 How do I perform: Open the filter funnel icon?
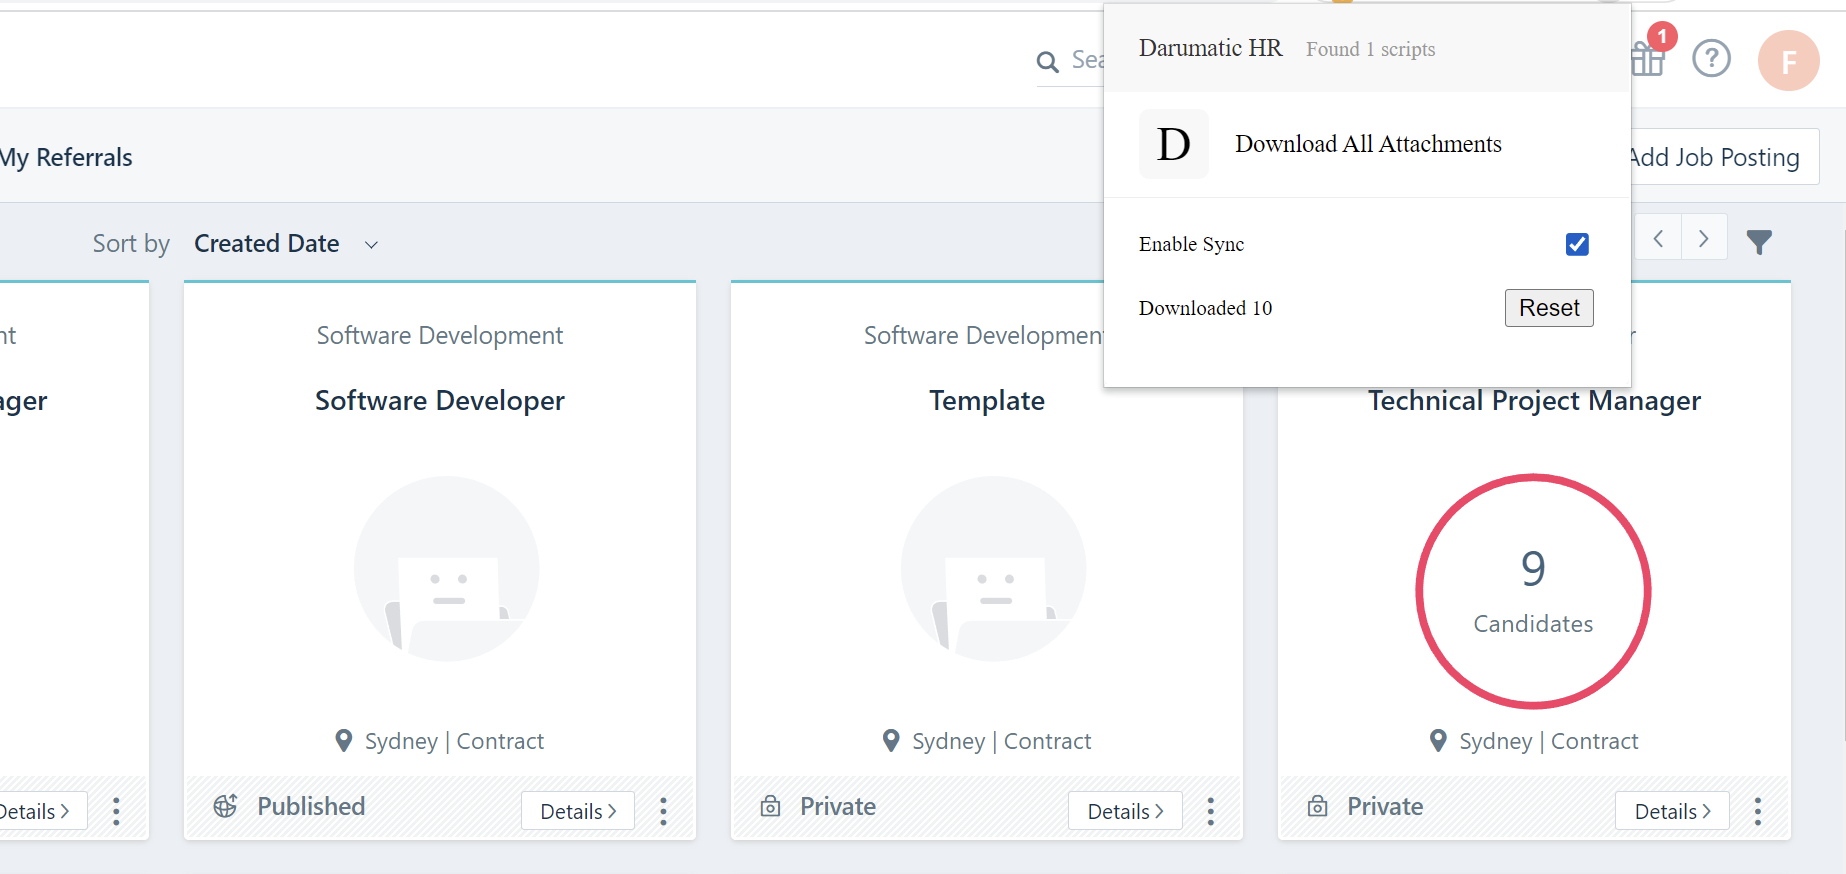1759,241
